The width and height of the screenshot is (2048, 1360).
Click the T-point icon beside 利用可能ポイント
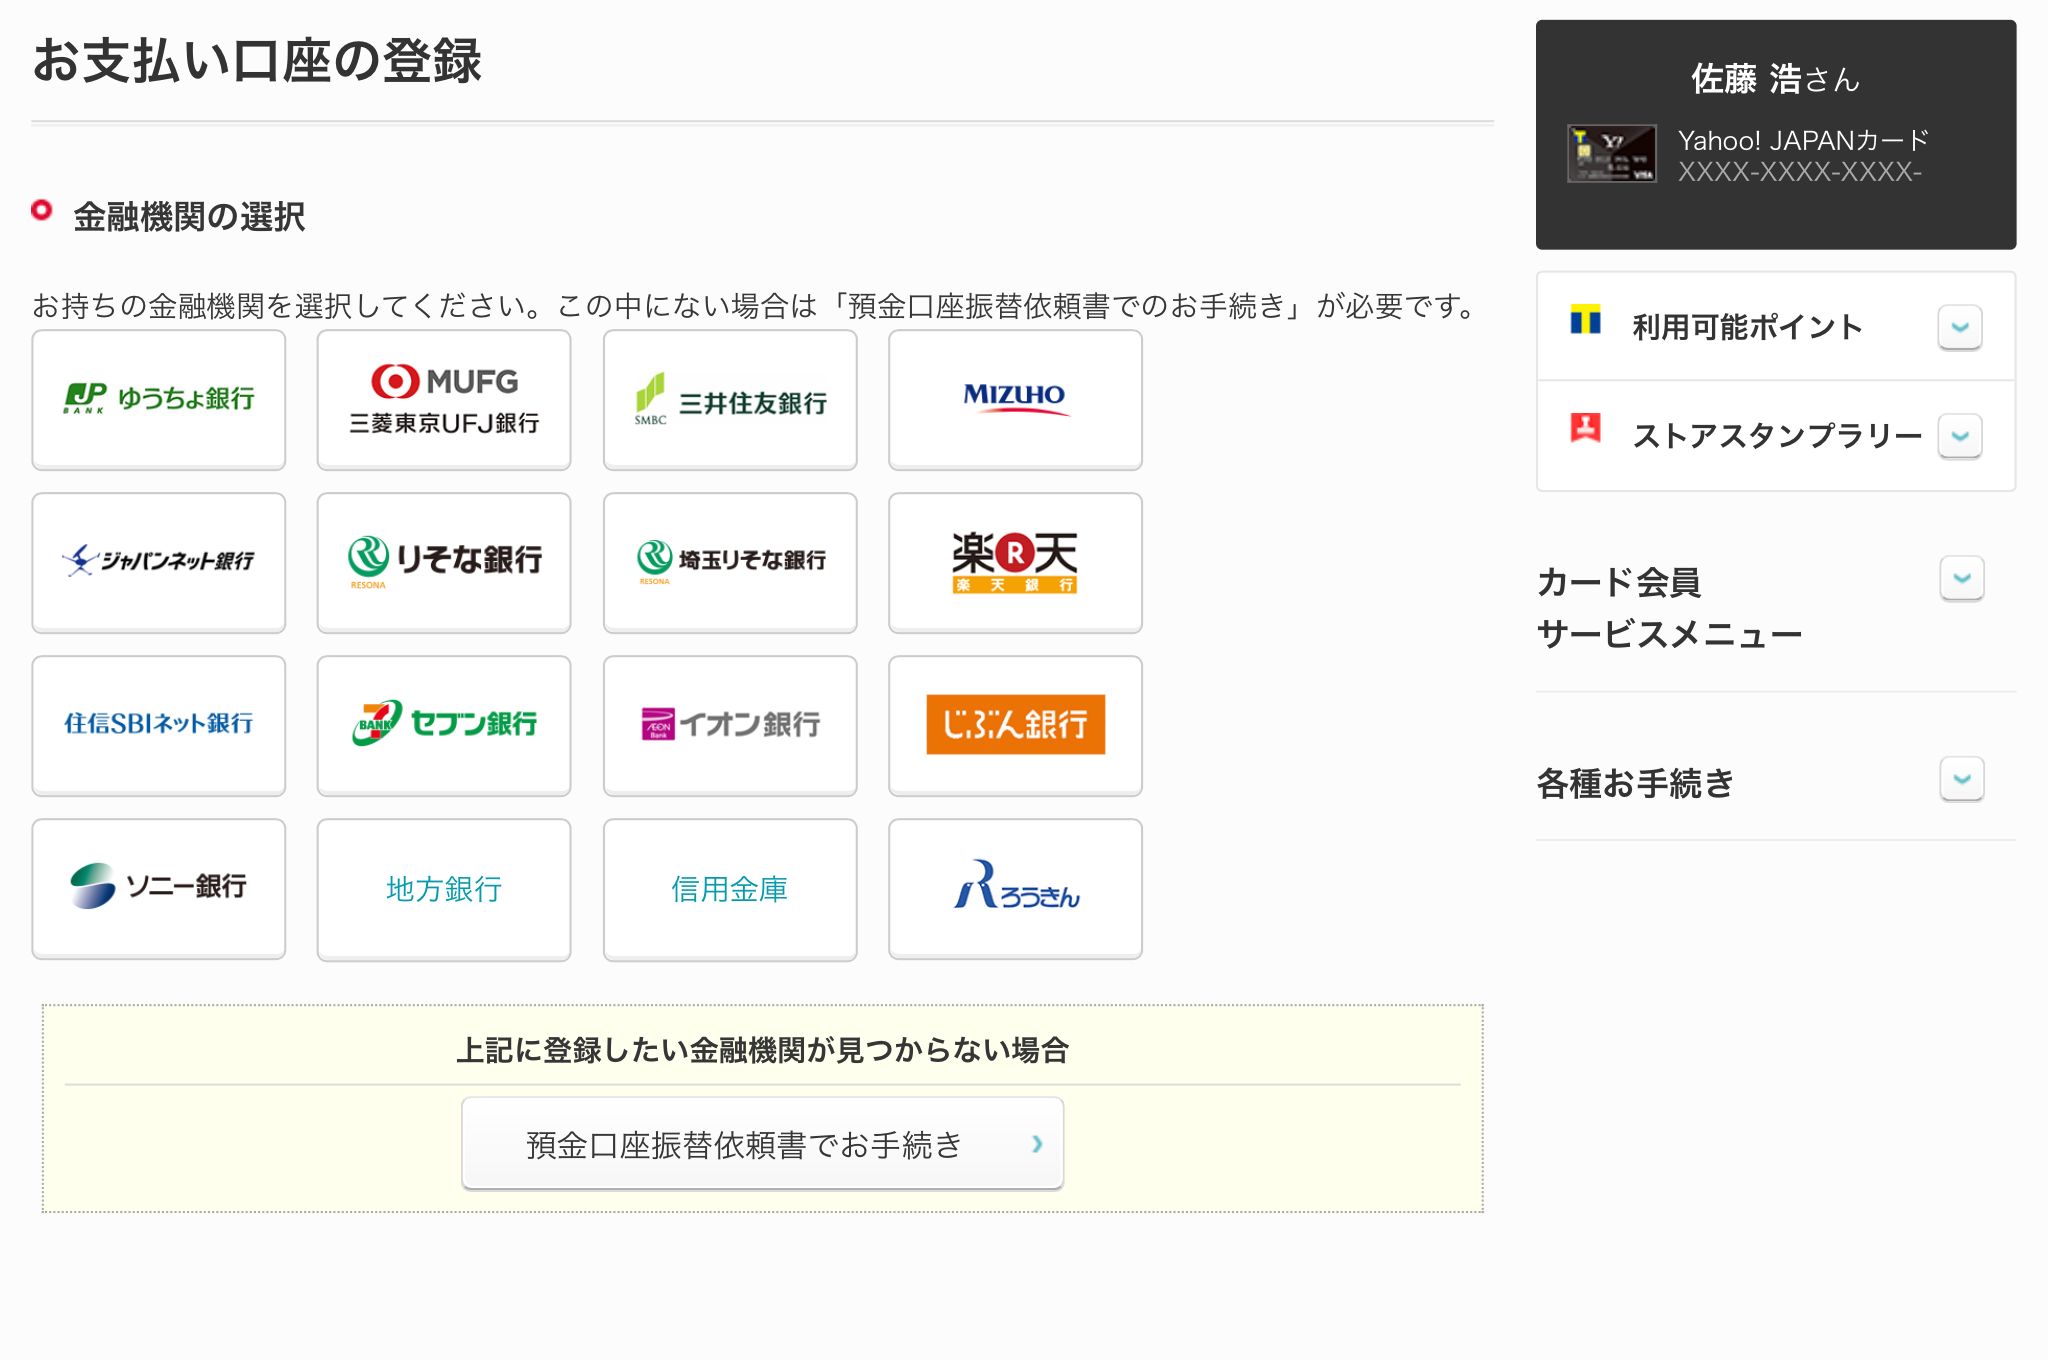pyautogui.click(x=1585, y=319)
